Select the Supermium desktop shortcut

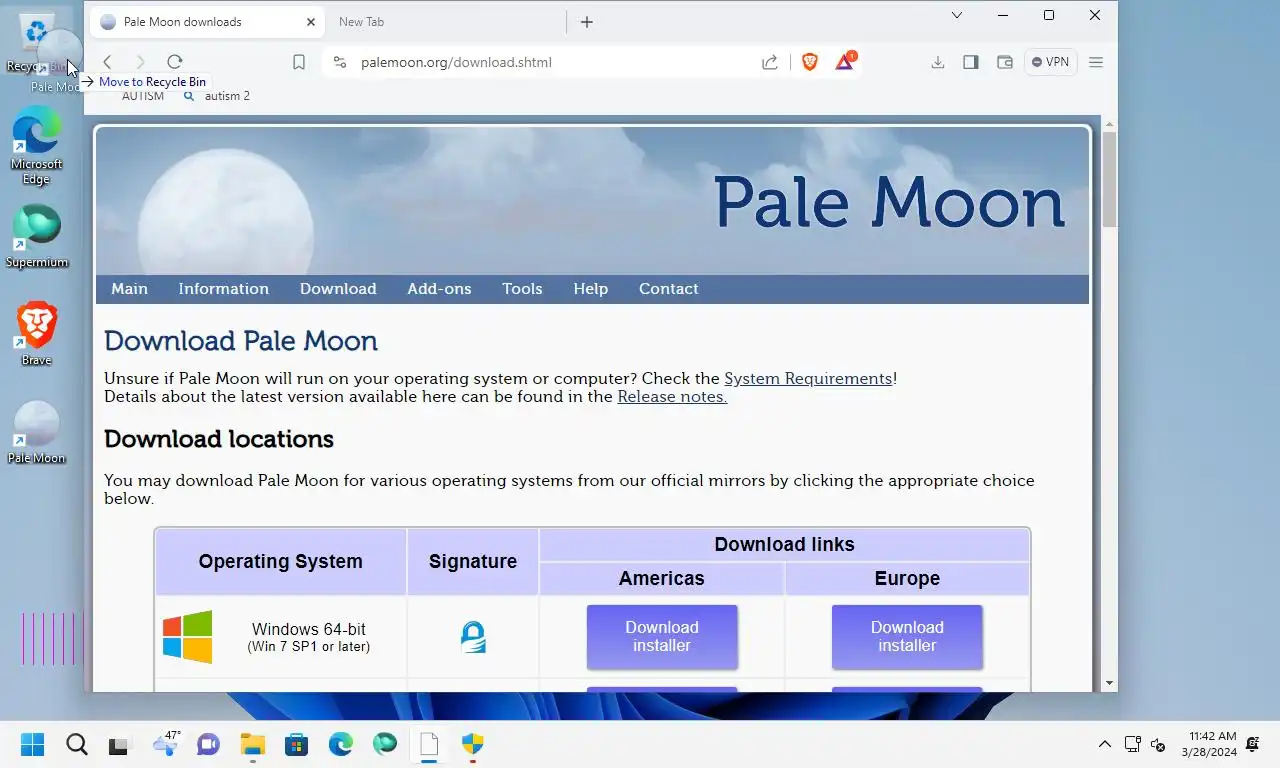pos(36,237)
